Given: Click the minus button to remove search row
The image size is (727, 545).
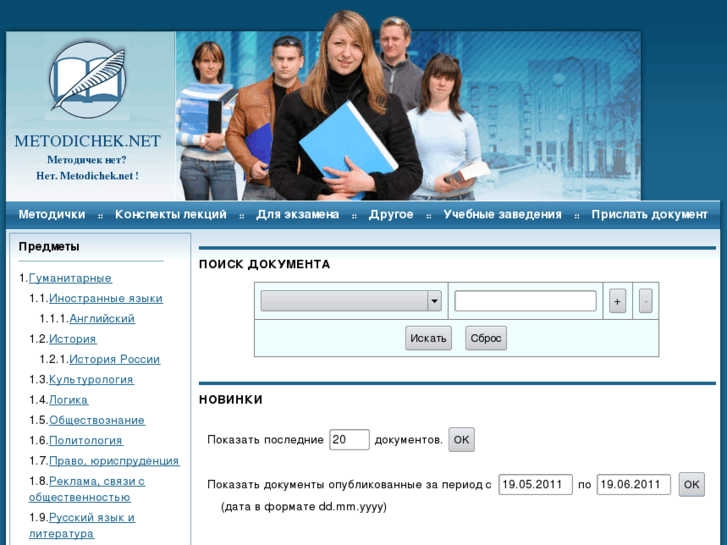Looking at the screenshot, I should click(x=645, y=301).
